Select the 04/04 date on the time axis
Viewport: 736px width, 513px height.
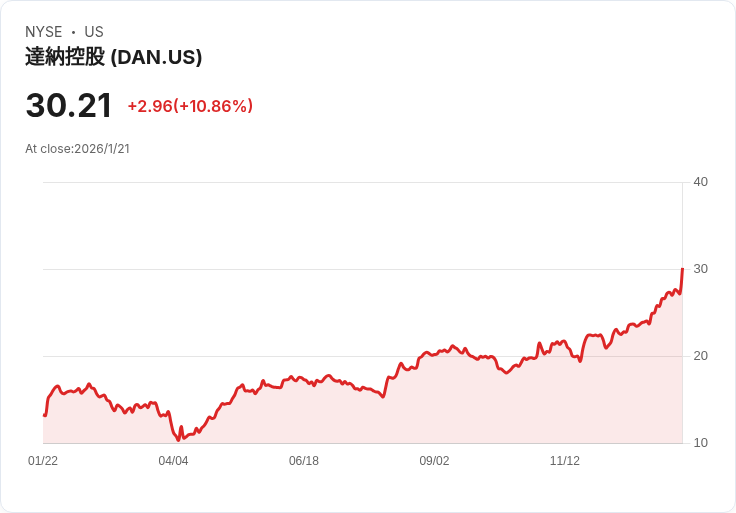point(173,461)
